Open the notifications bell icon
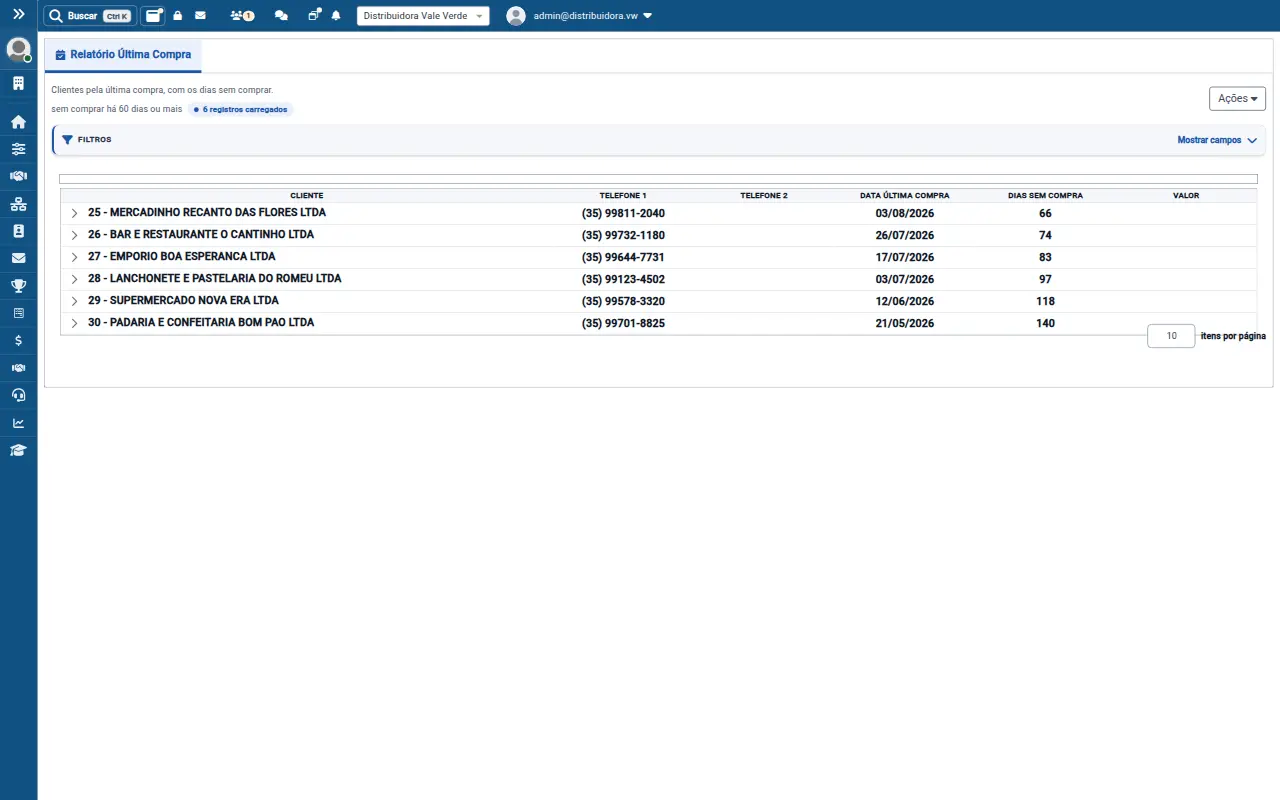Viewport: 1280px width, 800px height. pos(336,16)
